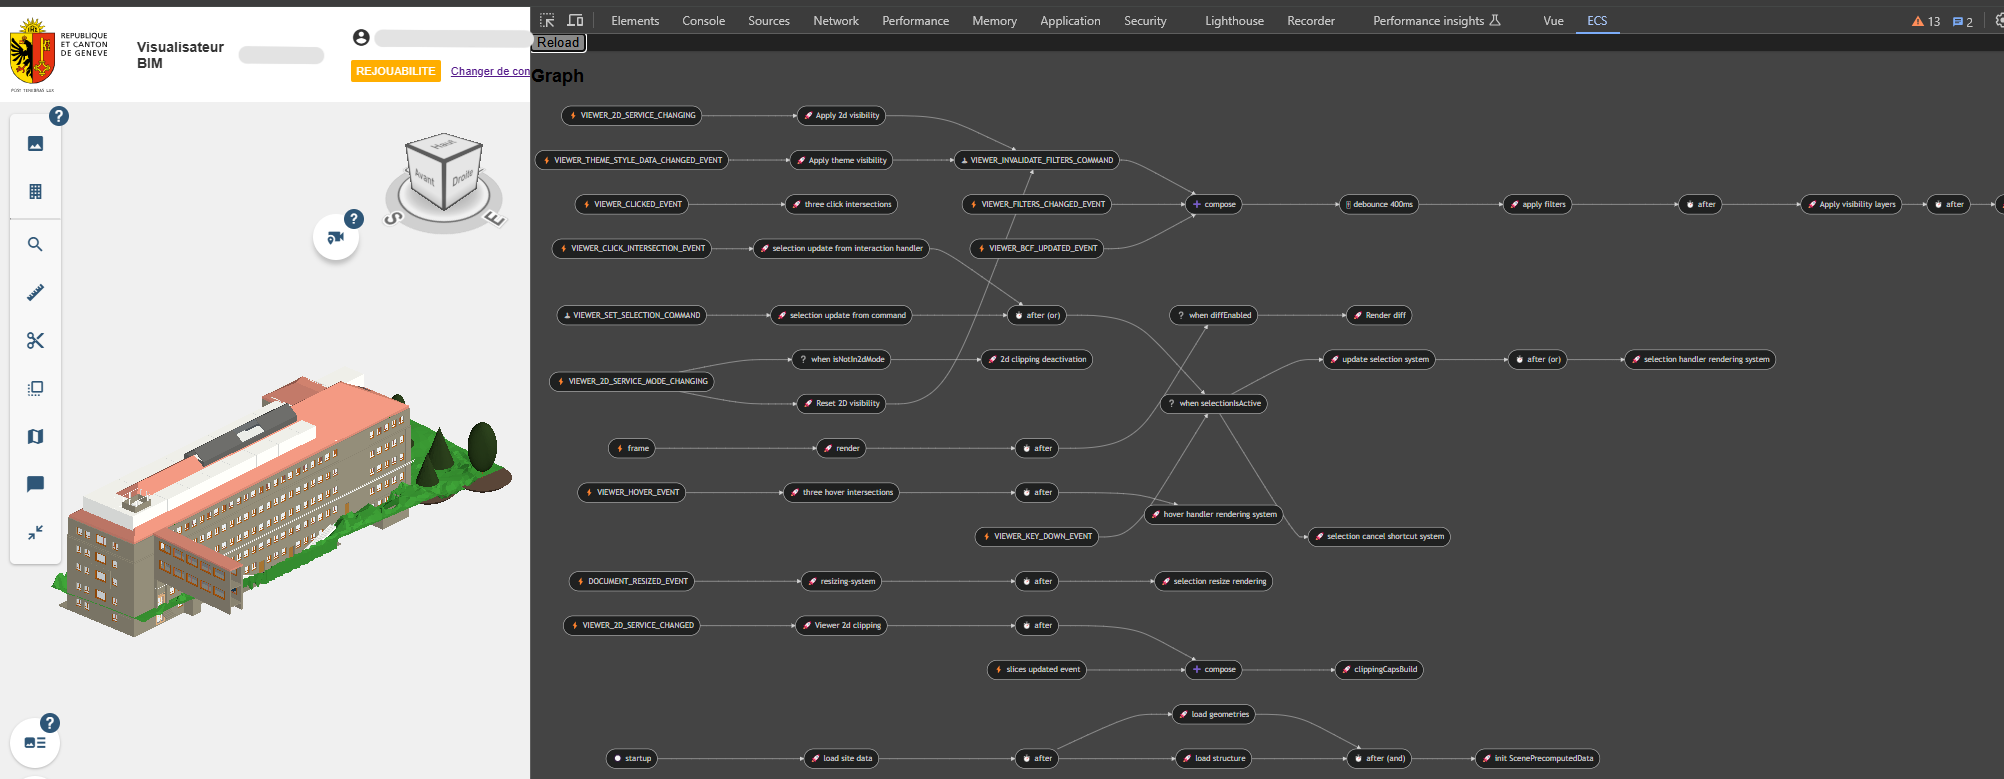Screen dimensions: 2004x779
Task: Click the 'Apply theme visibility' node
Action: point(841,160)
